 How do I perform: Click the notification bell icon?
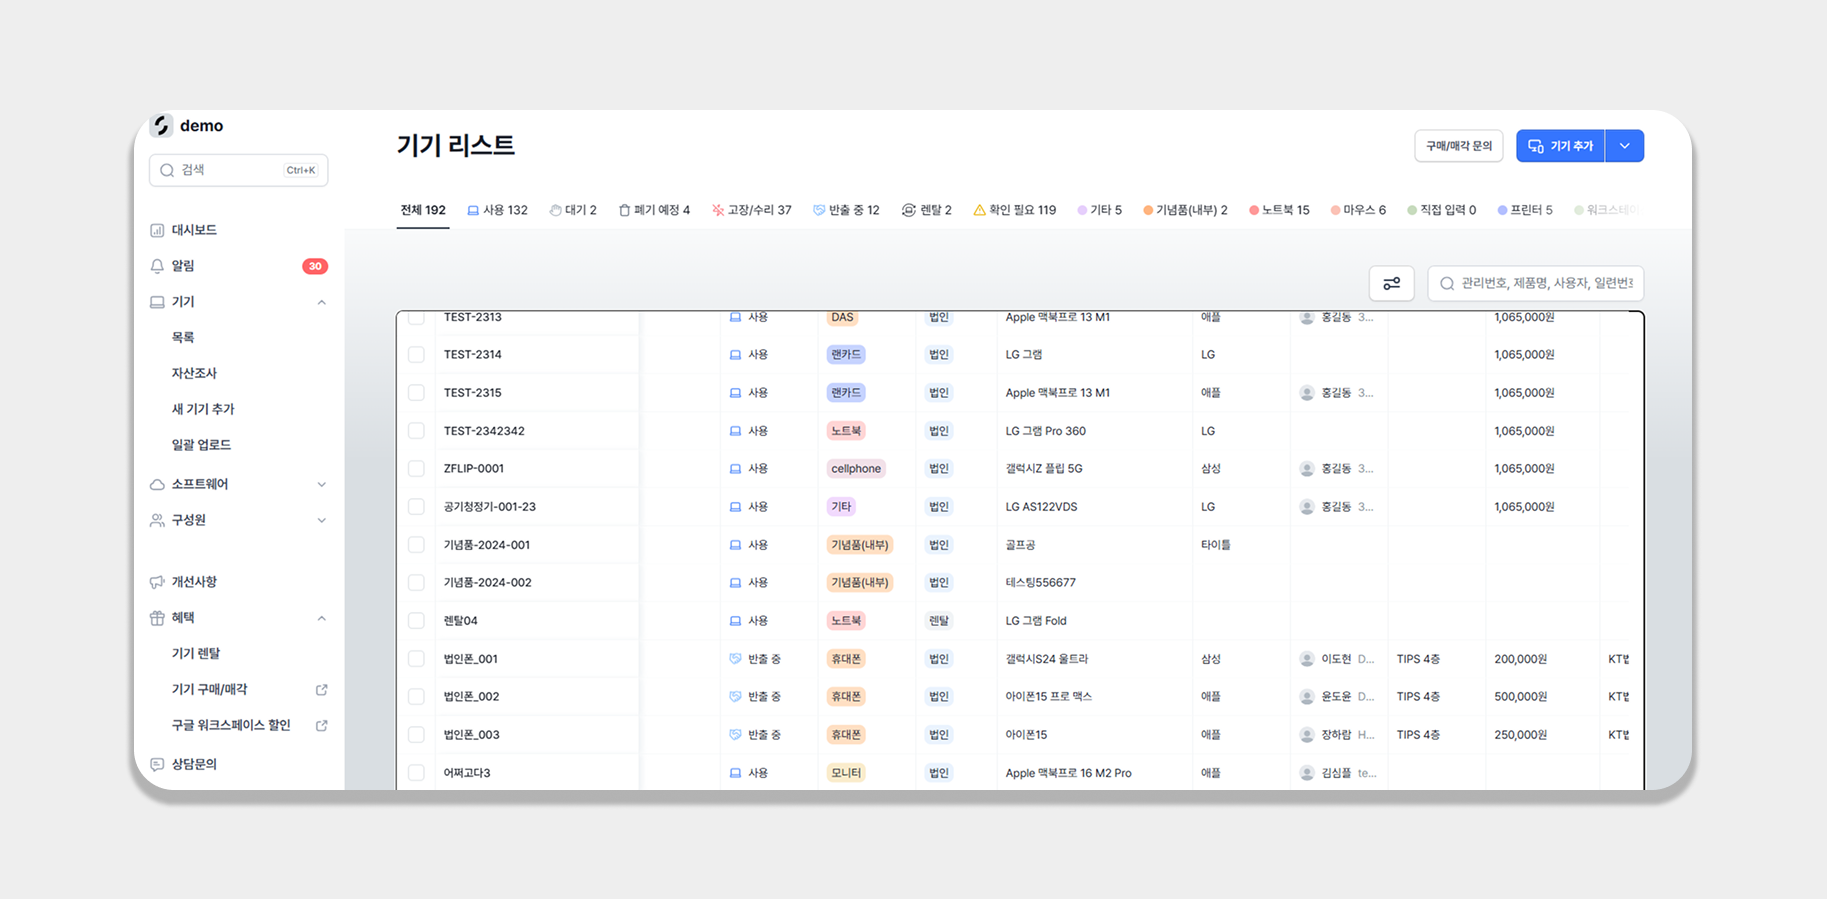[x=157, y=266]
